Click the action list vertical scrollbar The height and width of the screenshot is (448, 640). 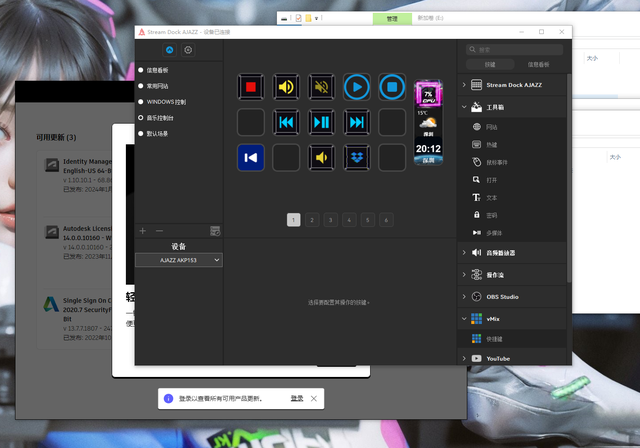click(x=569, y=178)
